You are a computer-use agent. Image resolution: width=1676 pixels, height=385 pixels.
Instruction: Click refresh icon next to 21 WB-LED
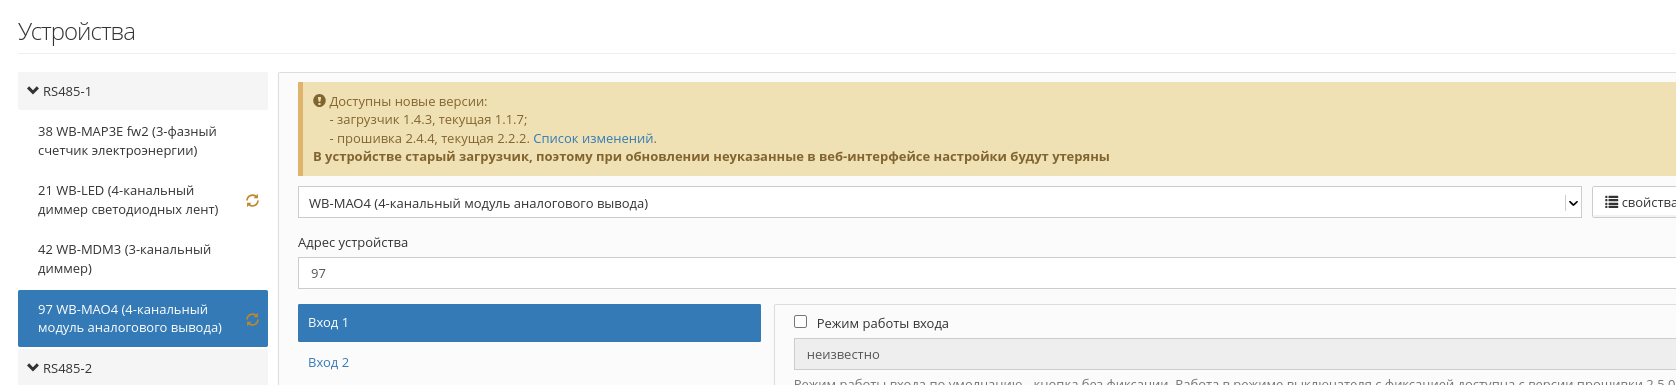tap(252, 200)
